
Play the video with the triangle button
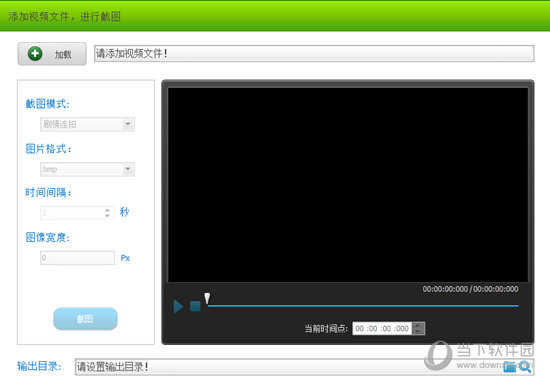point(178,306)
